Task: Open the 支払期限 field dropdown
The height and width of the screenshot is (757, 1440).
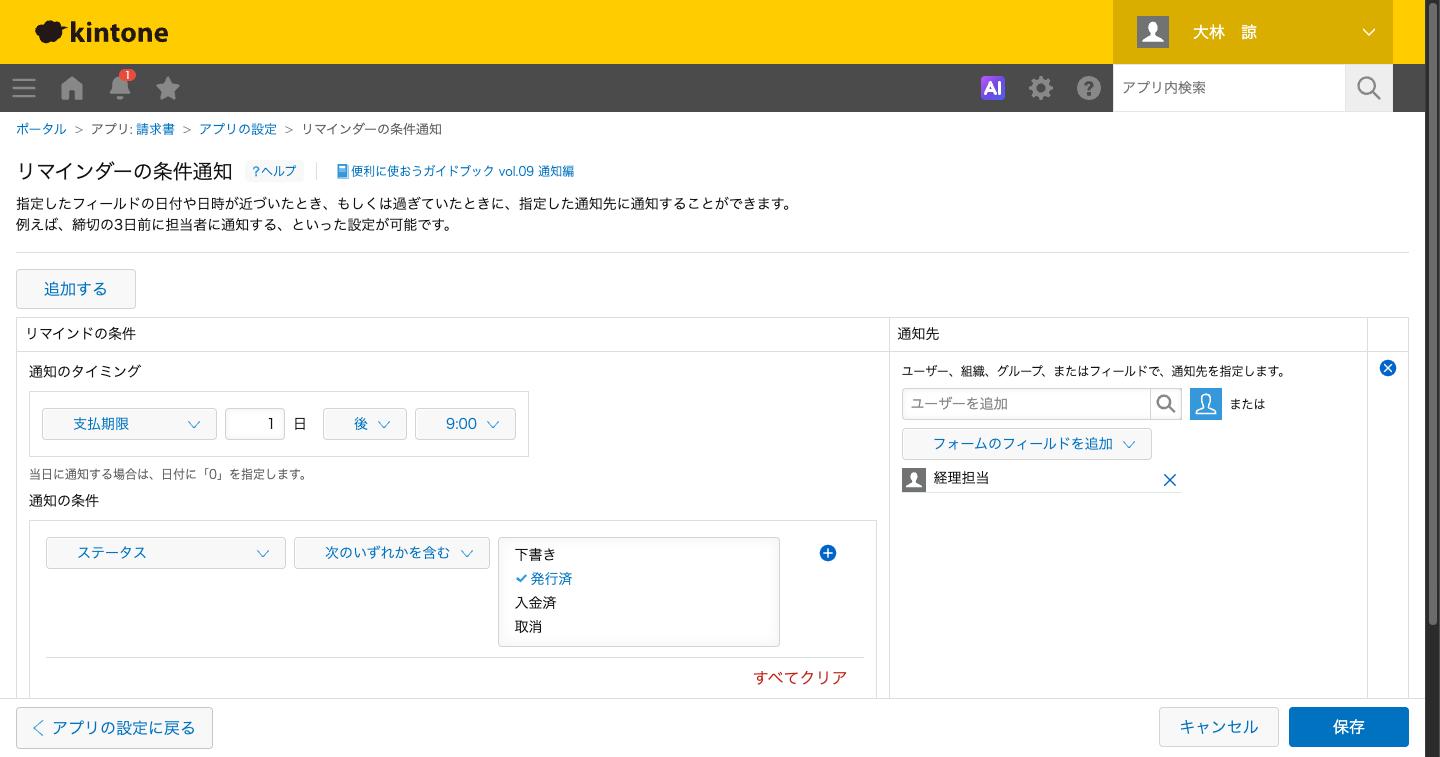Action: 129,424
